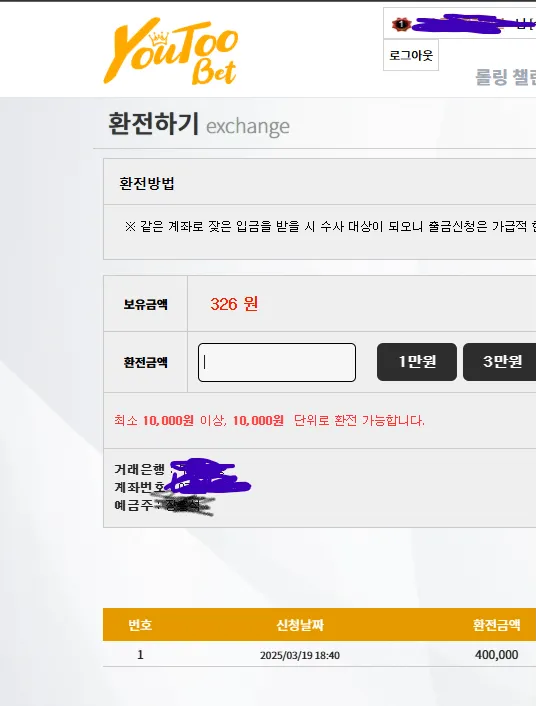
Task: Click the red minimum 10,000원 notice text
Action: tap(269, 421)
